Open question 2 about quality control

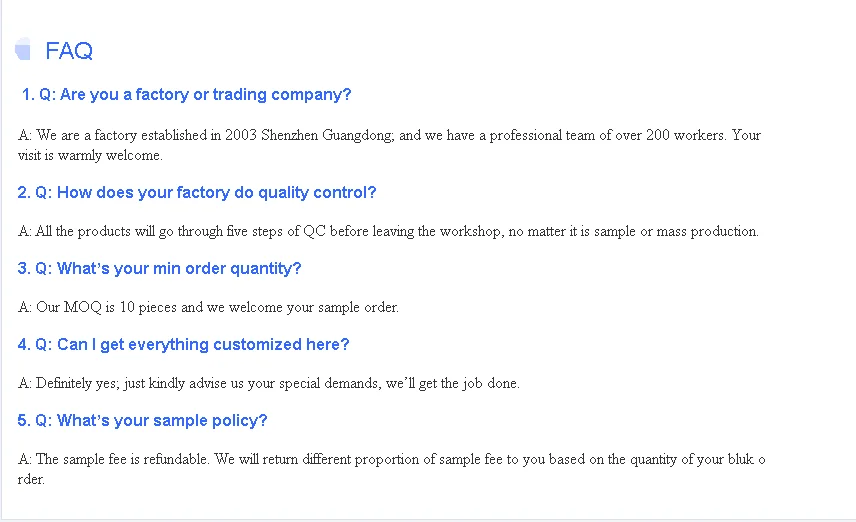[197, 193]
